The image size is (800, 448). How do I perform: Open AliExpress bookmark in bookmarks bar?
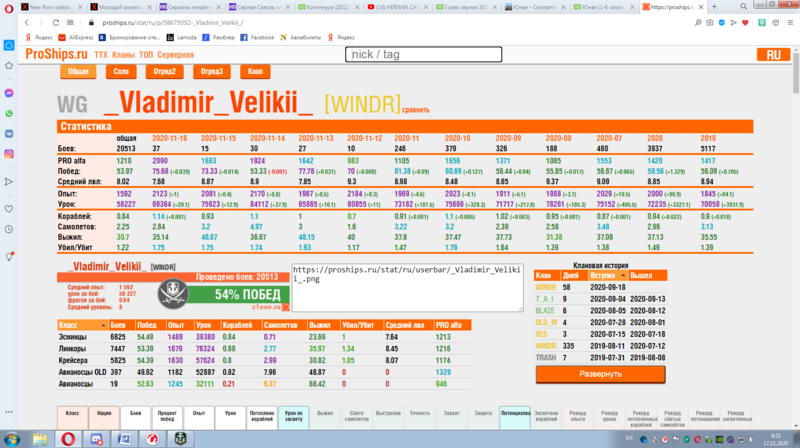pyautogui.click(x=76, y=37)
